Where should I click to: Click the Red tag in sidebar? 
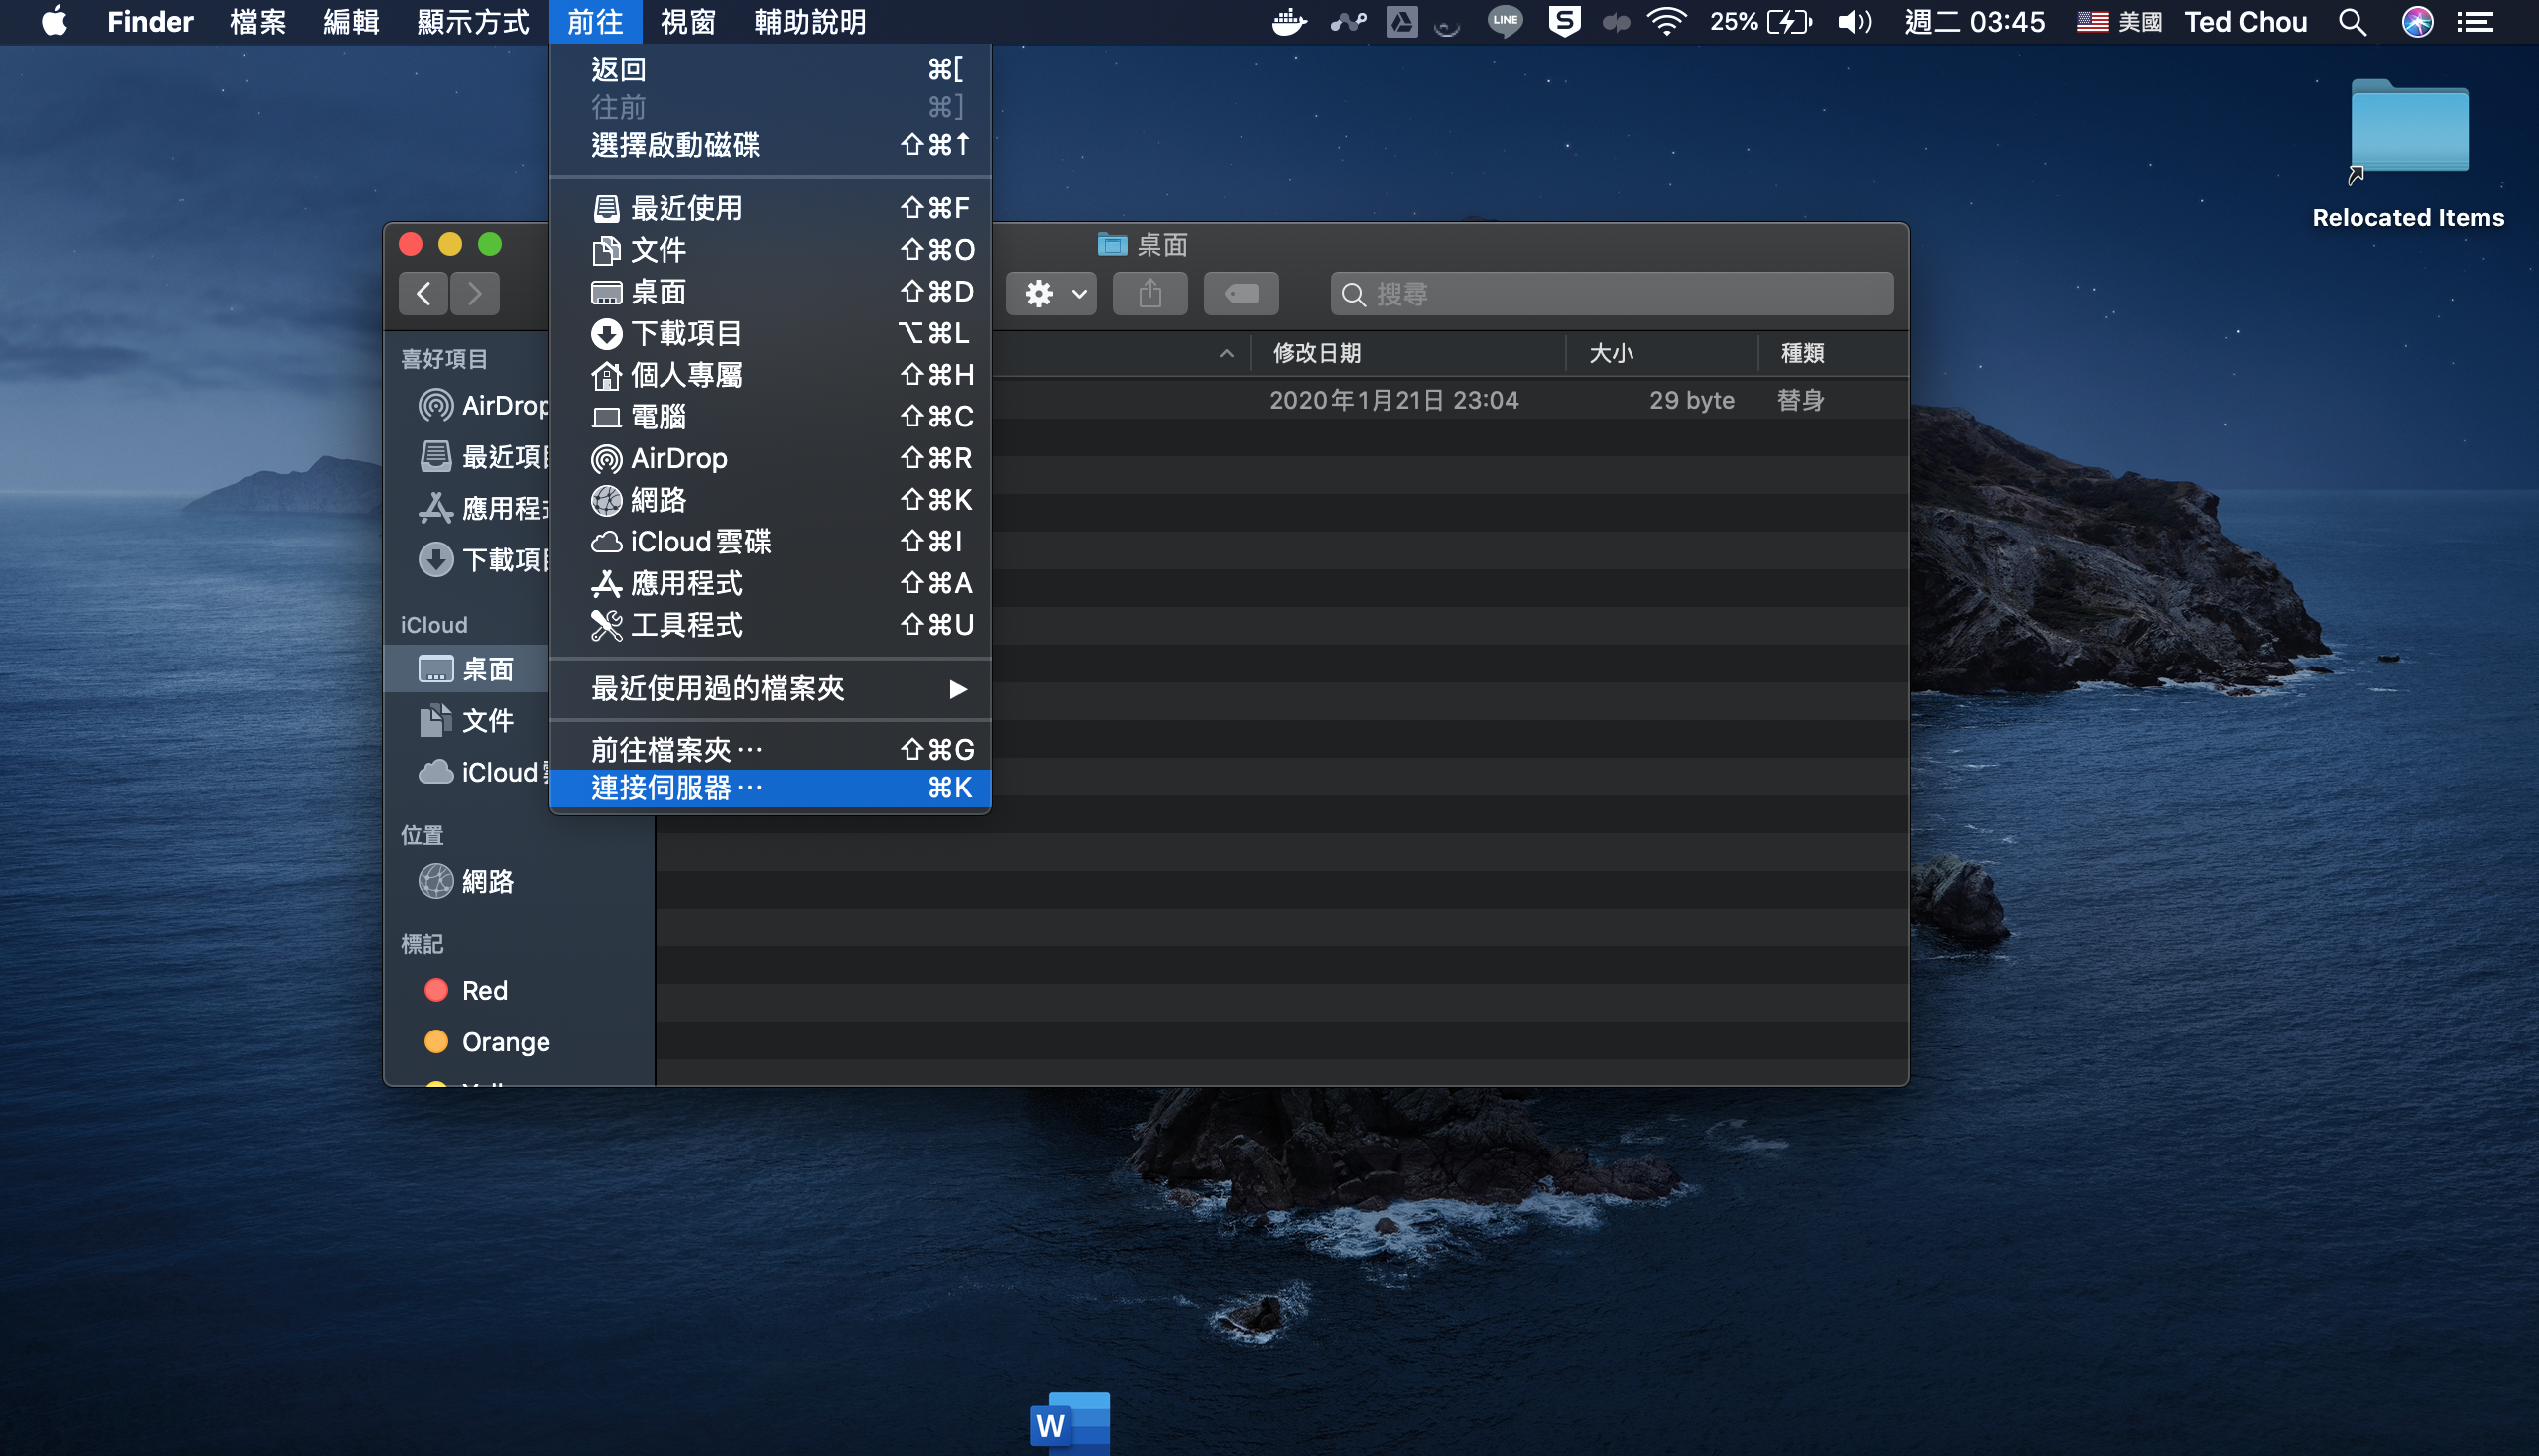point(484,990)
